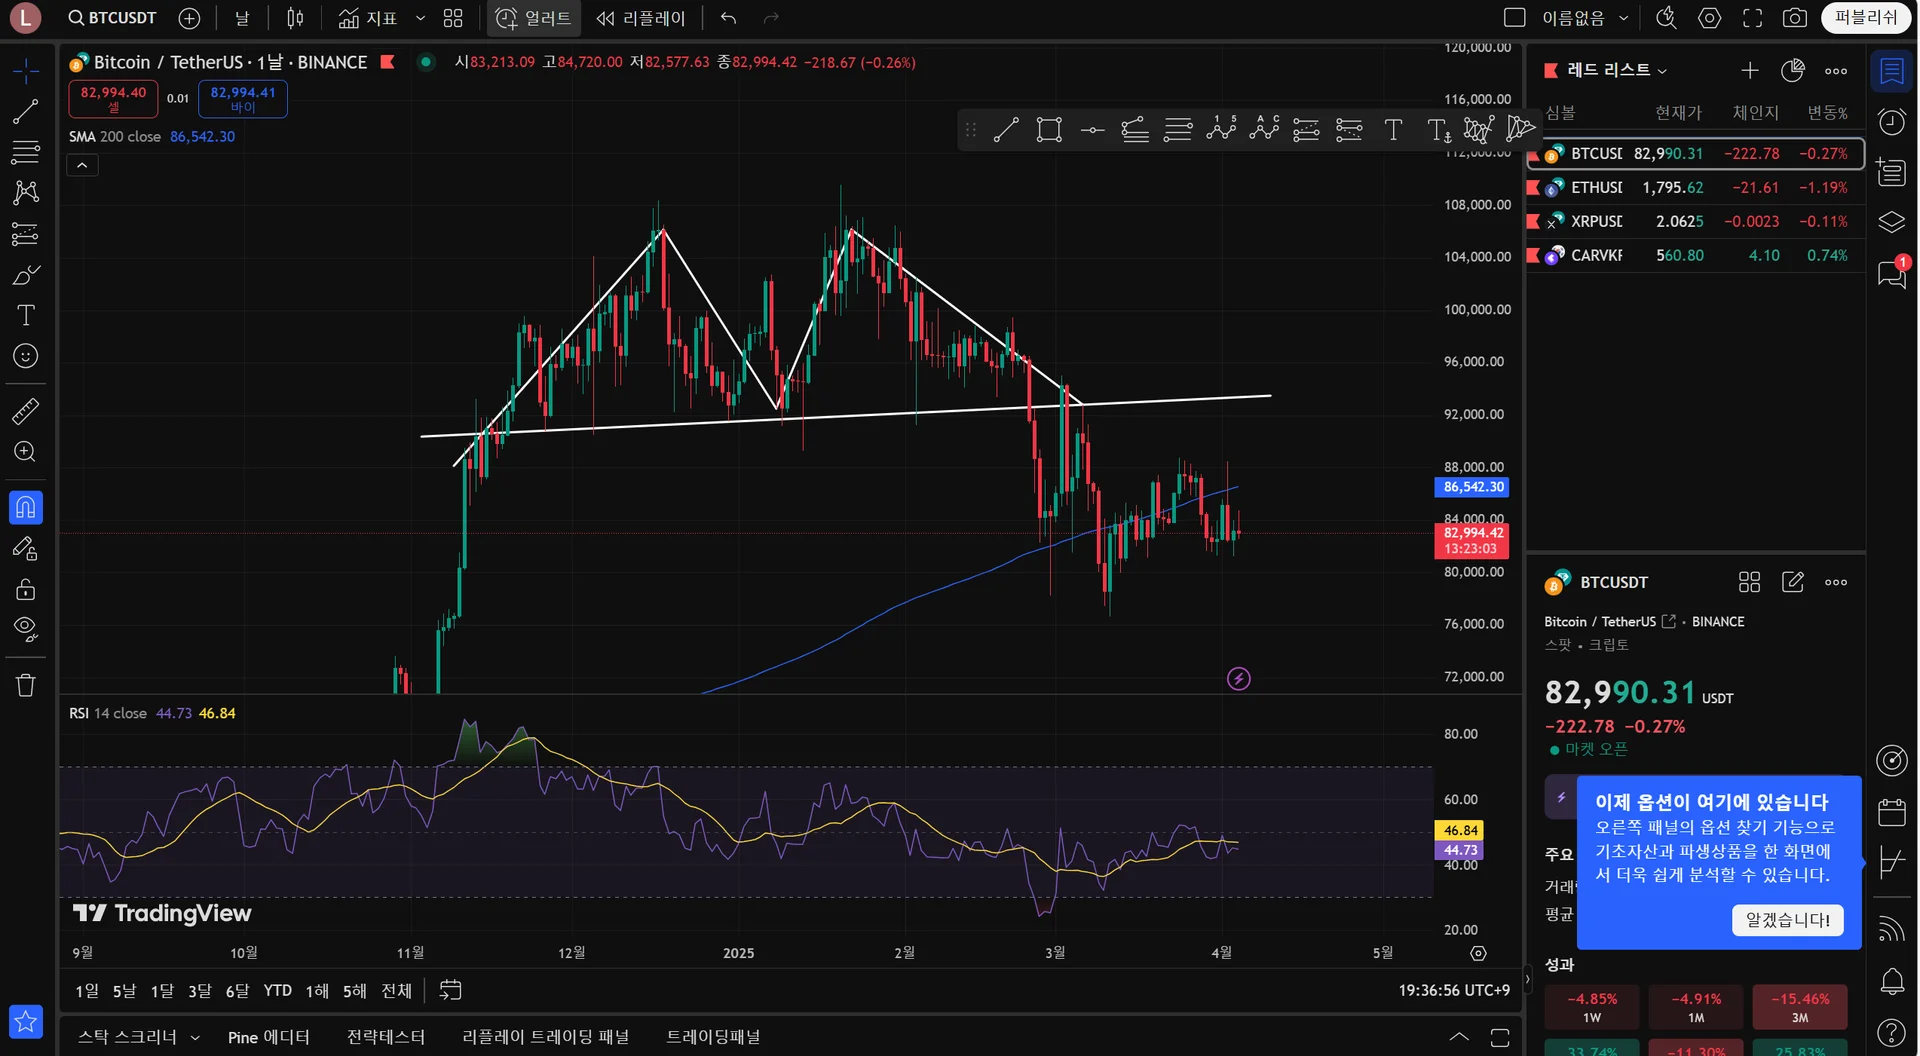Select the trend line tool in floating toolbar
The width and height of the screenshot is (1920, 1056).
[1006, 130]
